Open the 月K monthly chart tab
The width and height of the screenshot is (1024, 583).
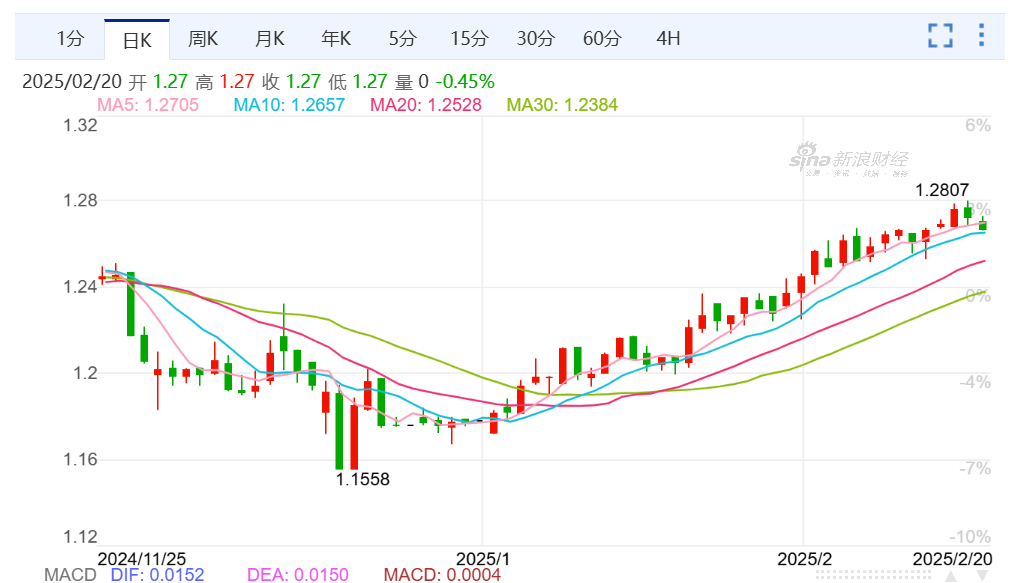pos(270,39)
